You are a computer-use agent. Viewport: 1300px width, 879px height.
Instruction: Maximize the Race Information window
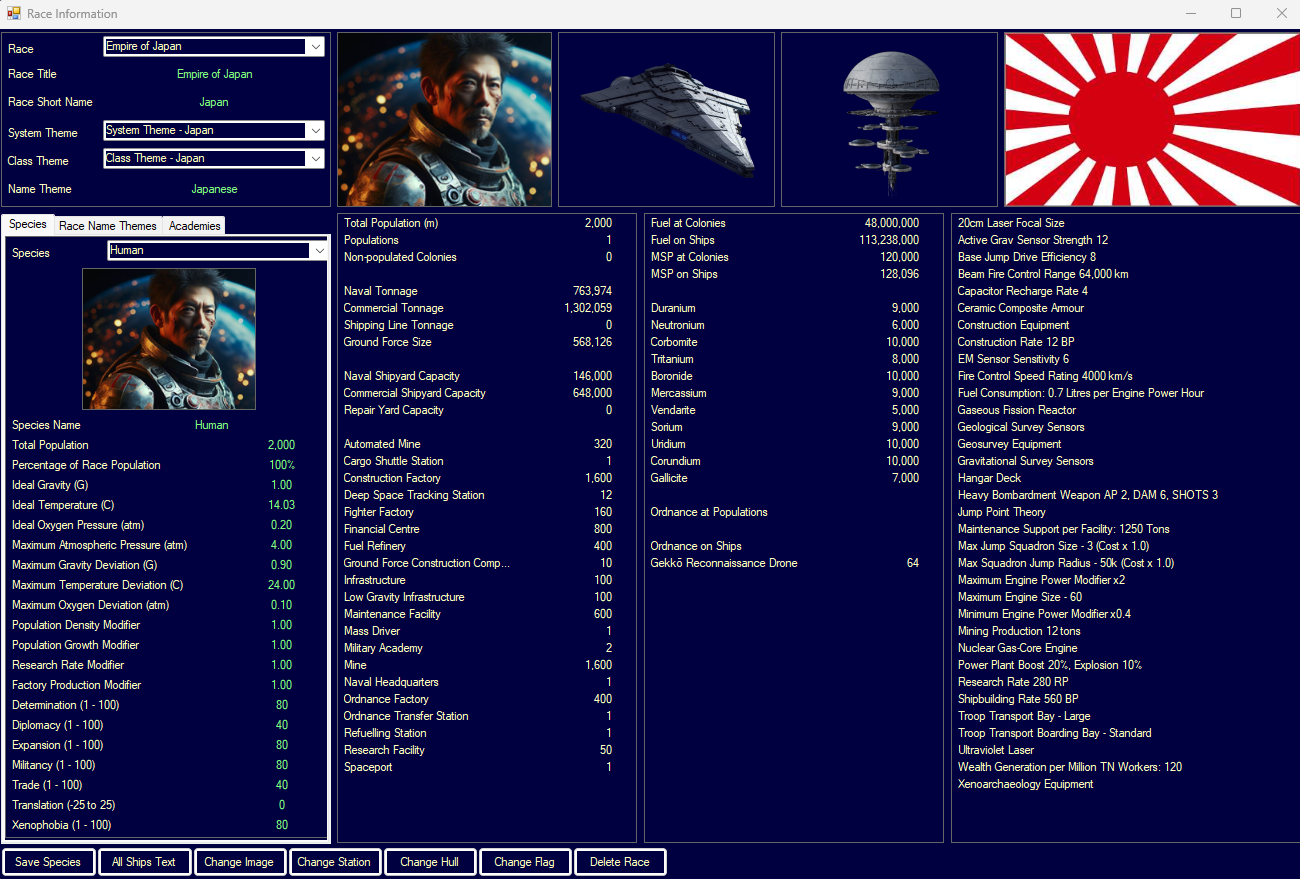click(1236, 13)
